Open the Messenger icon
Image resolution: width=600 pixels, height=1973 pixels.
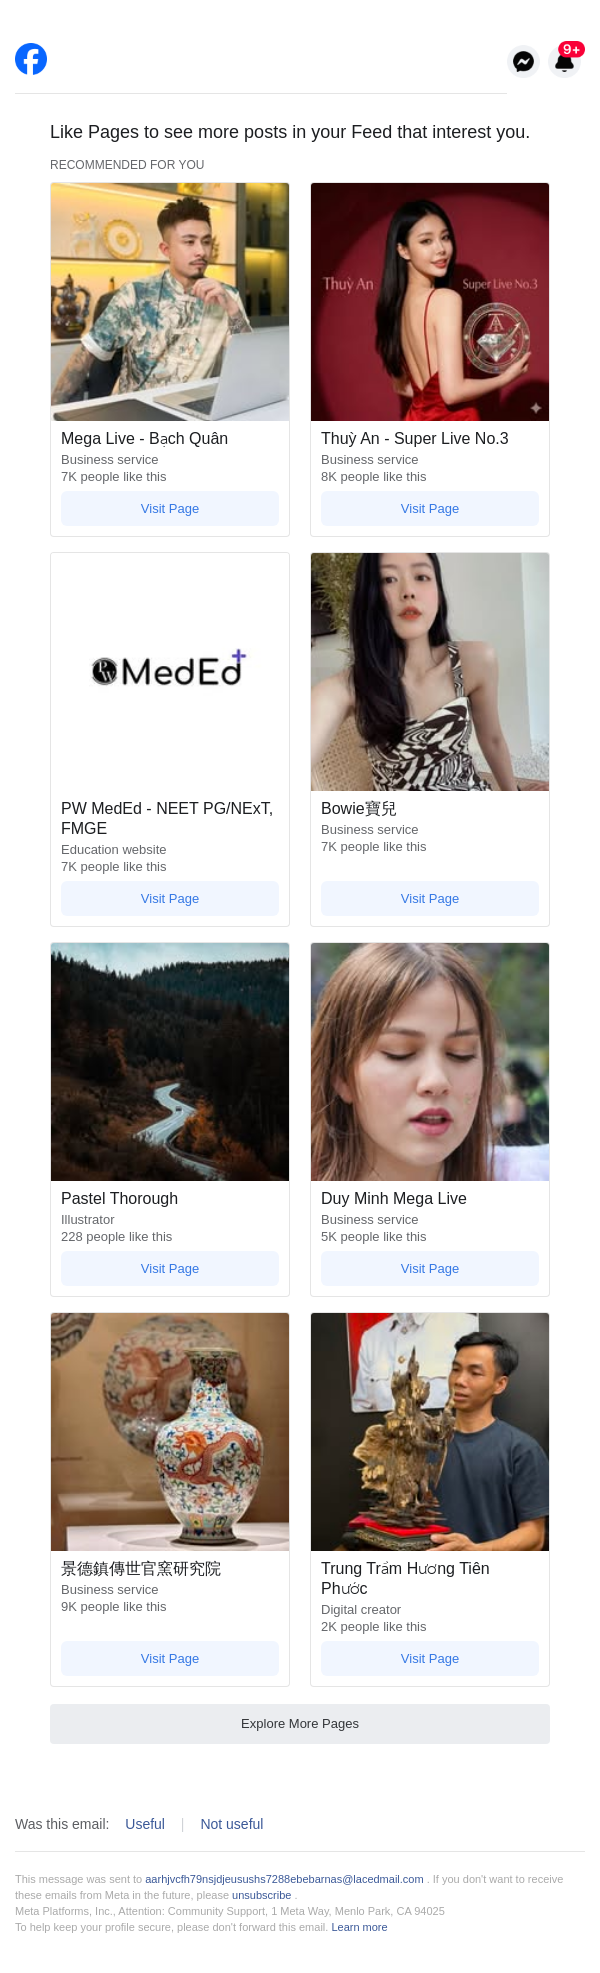523,62
